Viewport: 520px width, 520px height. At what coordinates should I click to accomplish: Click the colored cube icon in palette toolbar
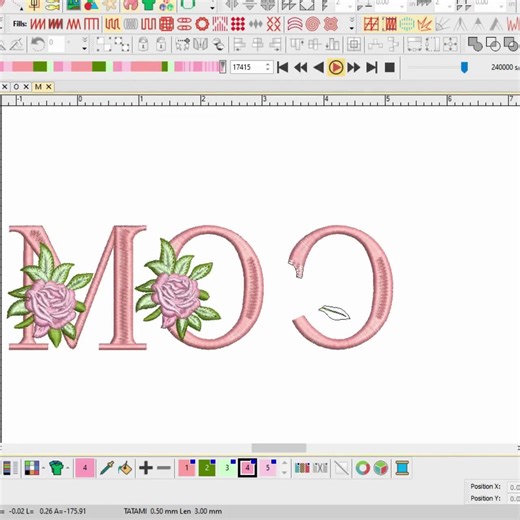(x=381, y=468)
